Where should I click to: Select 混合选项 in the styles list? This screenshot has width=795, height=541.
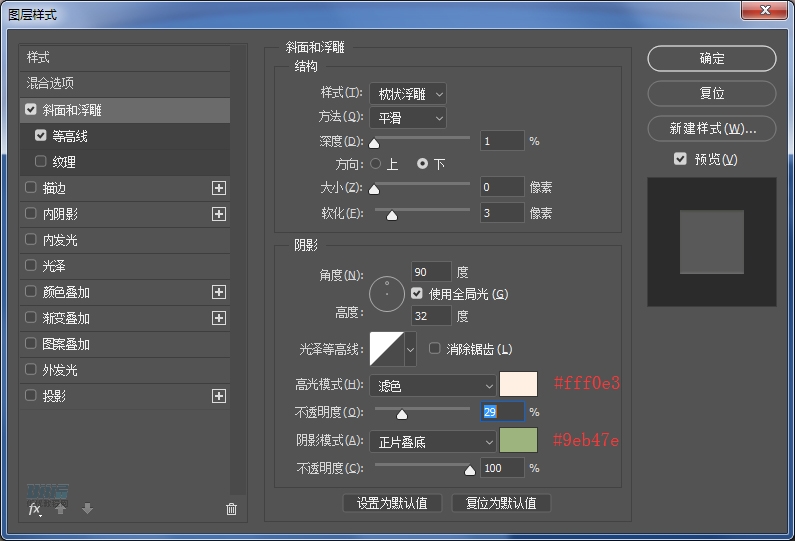pyautogui.click(x=50, y=83)
